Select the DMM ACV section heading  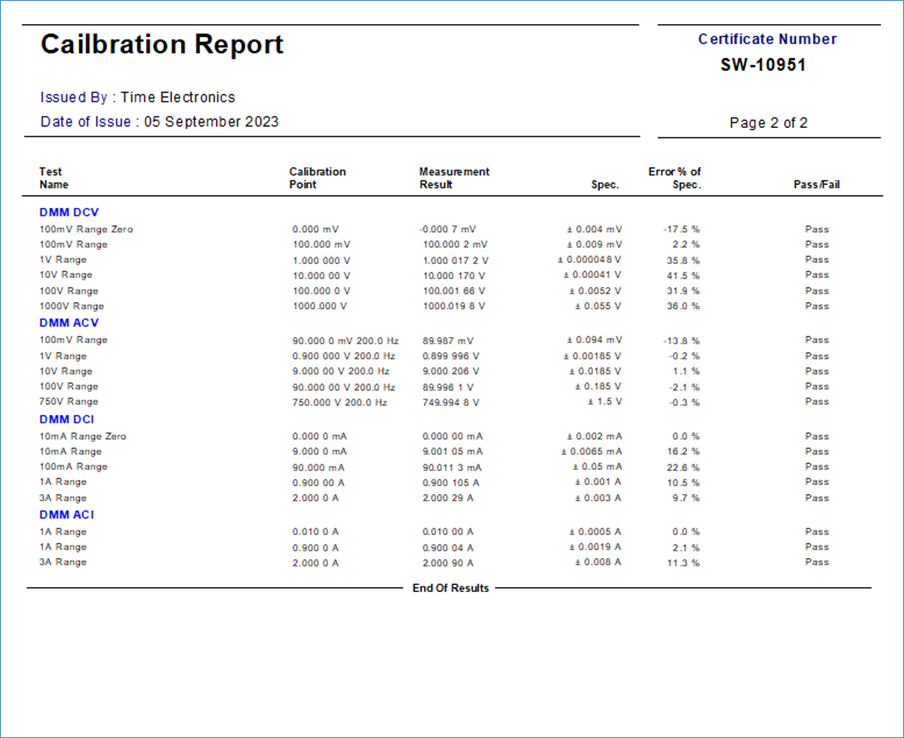[69, 323]
